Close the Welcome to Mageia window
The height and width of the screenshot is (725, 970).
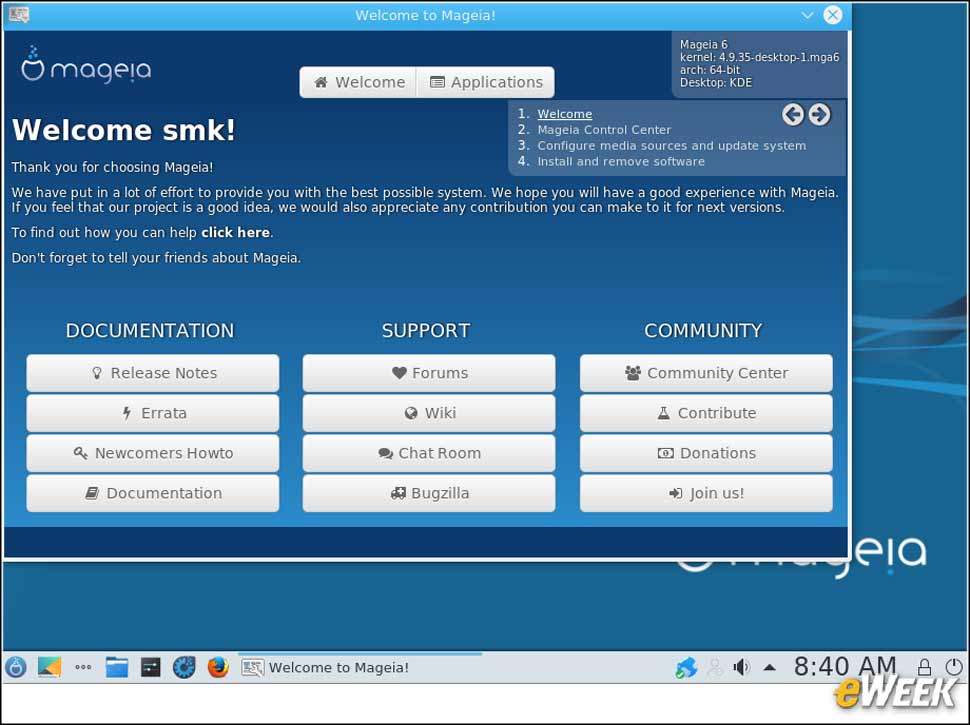tap(833, 15)
